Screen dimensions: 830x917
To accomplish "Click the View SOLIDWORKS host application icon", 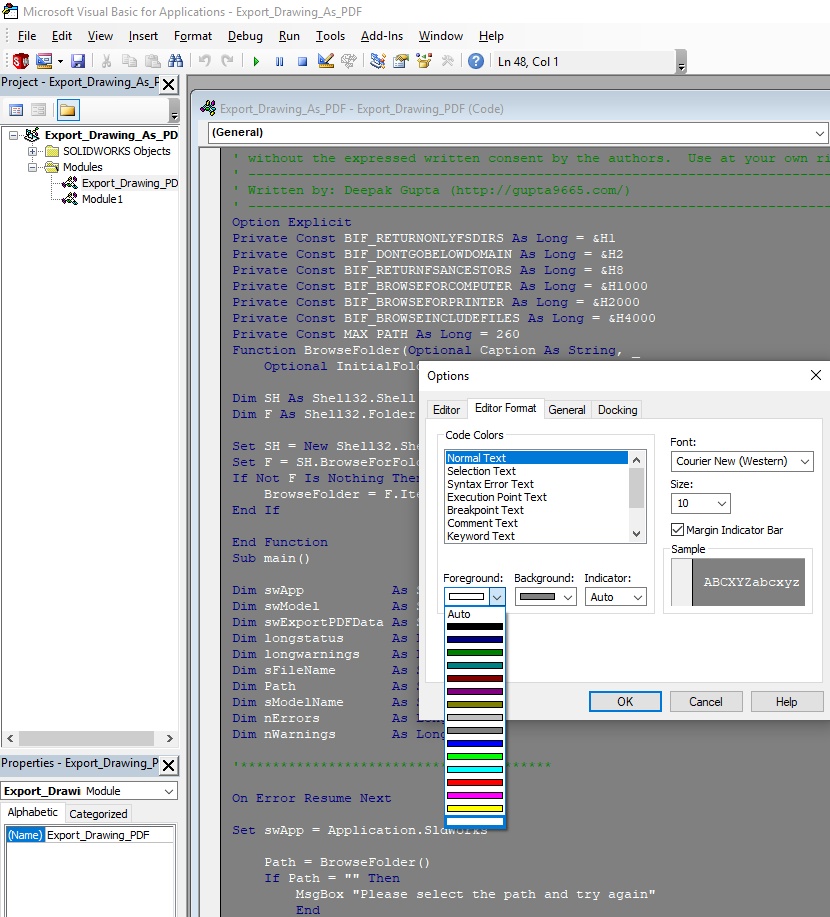I will (x=20, y=61).
